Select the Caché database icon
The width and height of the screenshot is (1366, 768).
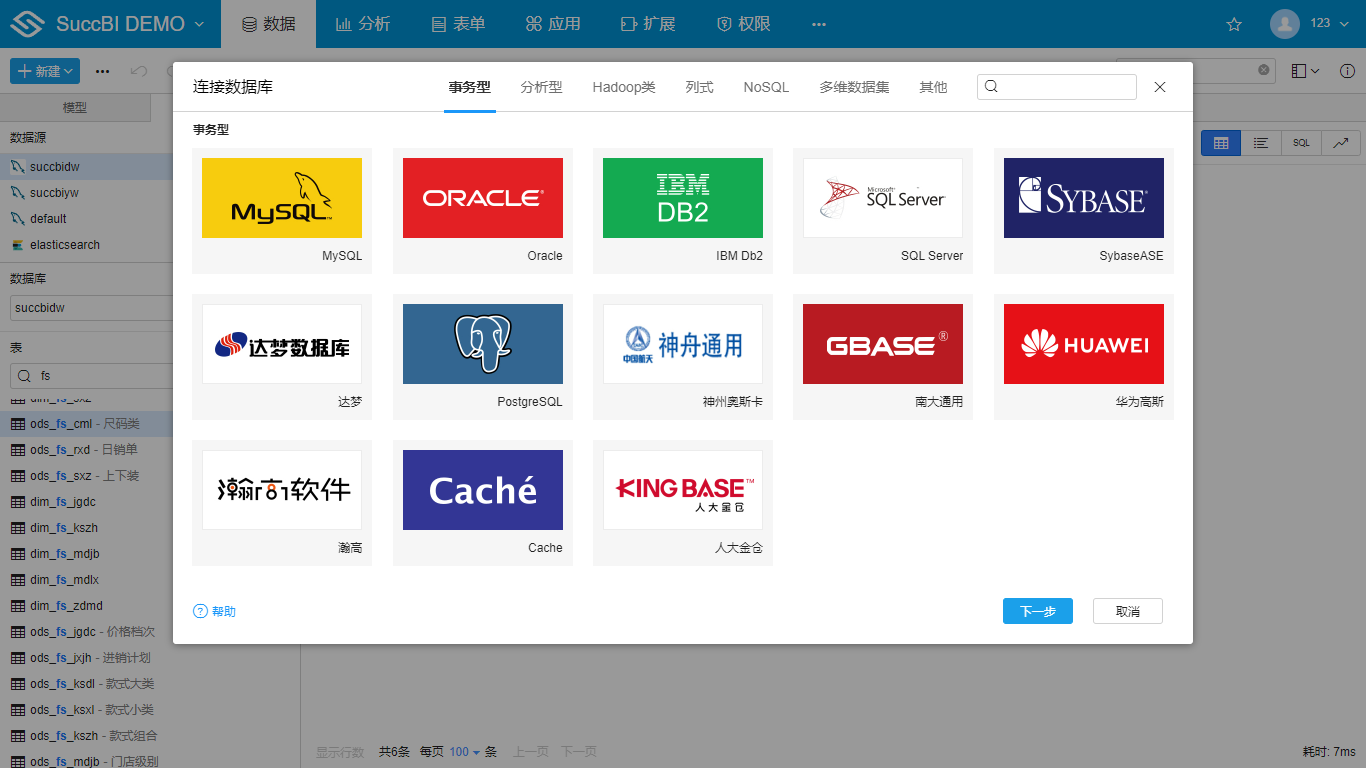[482, 491]
